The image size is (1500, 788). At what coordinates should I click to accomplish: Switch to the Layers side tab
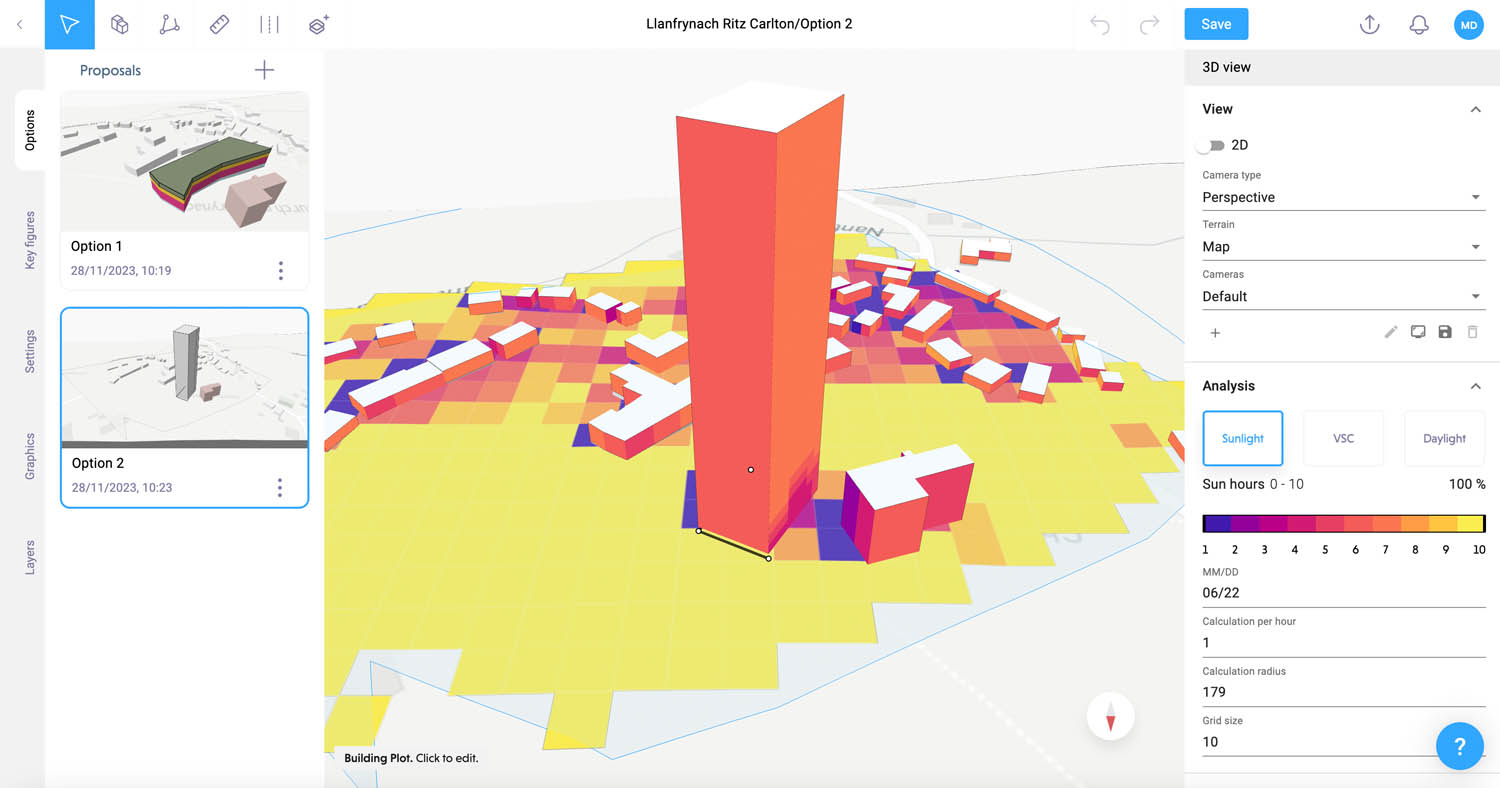[x=30, y=557]
